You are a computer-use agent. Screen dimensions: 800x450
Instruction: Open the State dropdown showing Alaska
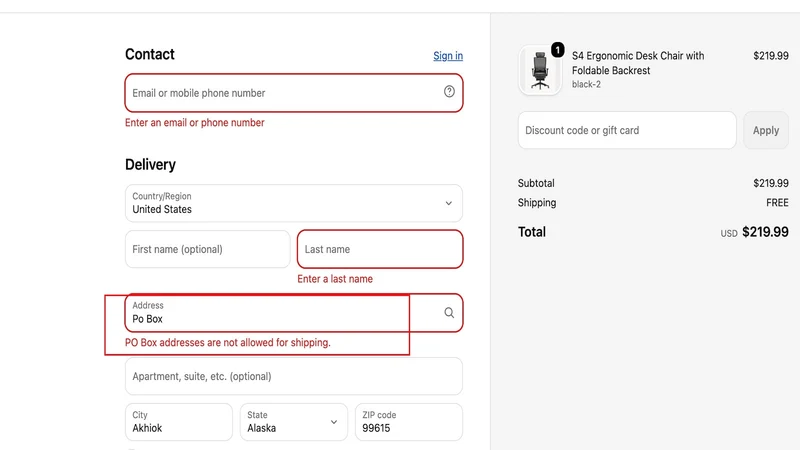294,422
